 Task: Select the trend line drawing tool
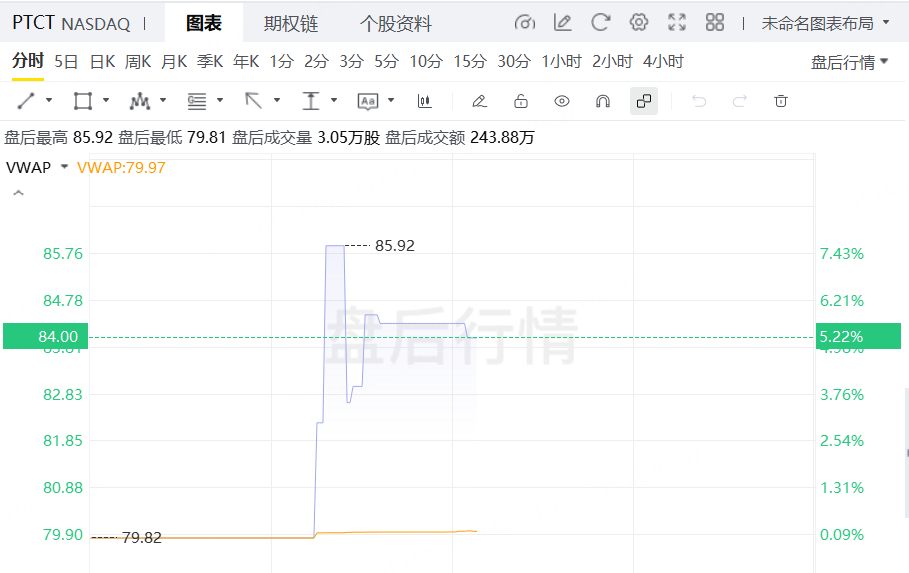[26, 101]
